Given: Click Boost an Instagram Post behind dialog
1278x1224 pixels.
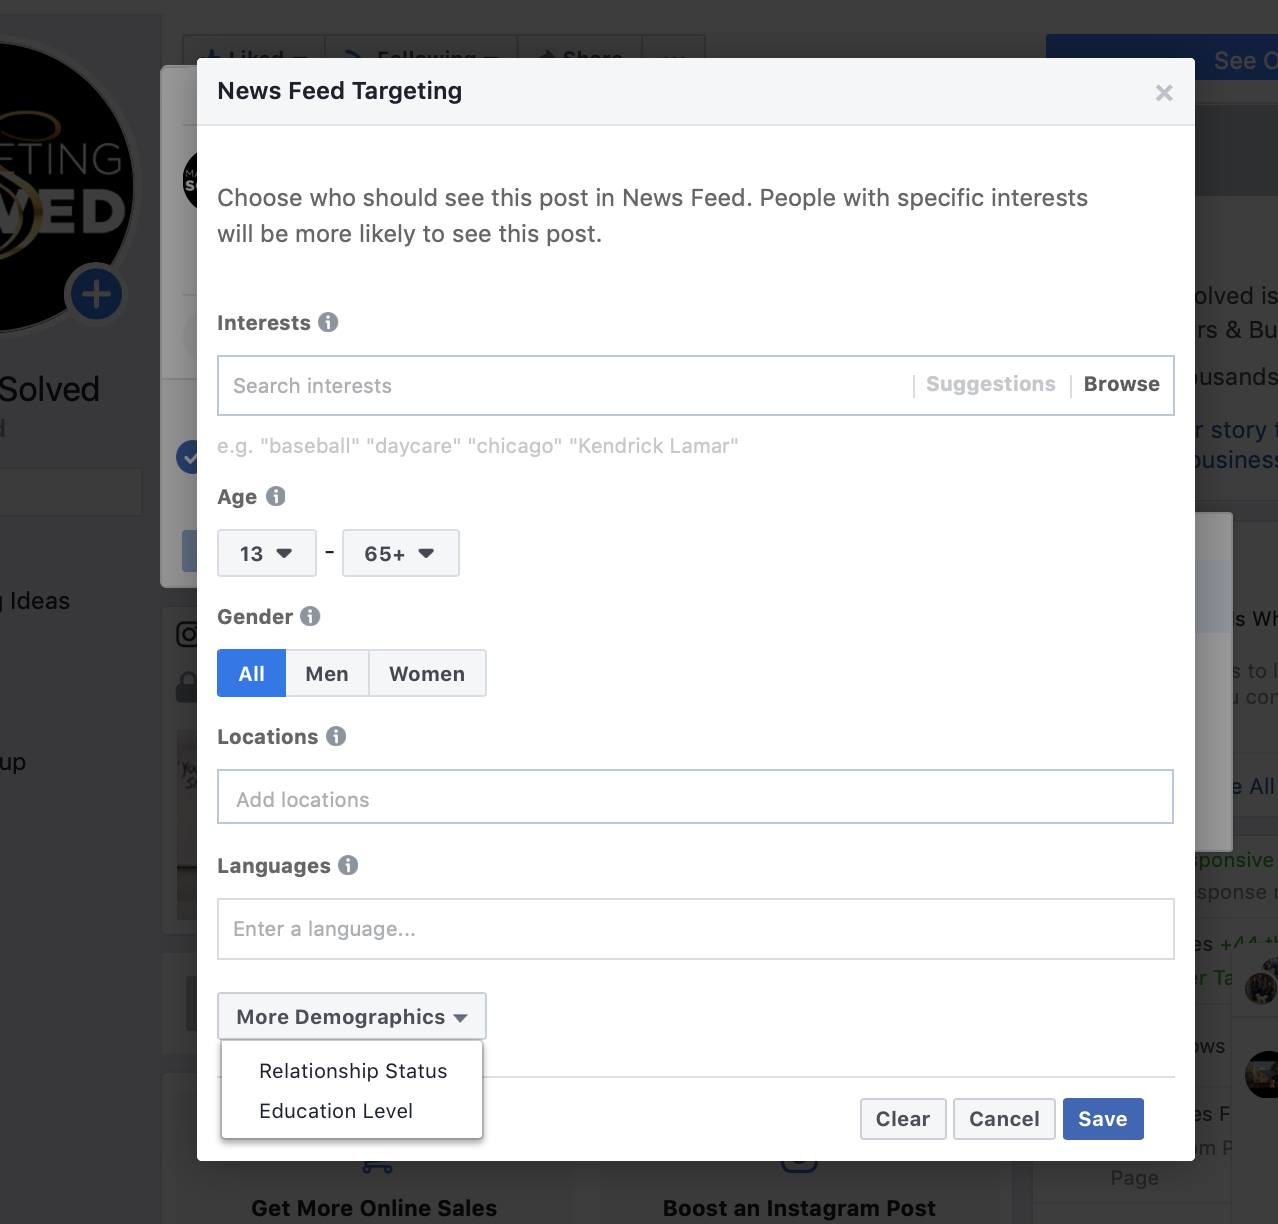Looking at the screenshot, I should [799, 1208].
